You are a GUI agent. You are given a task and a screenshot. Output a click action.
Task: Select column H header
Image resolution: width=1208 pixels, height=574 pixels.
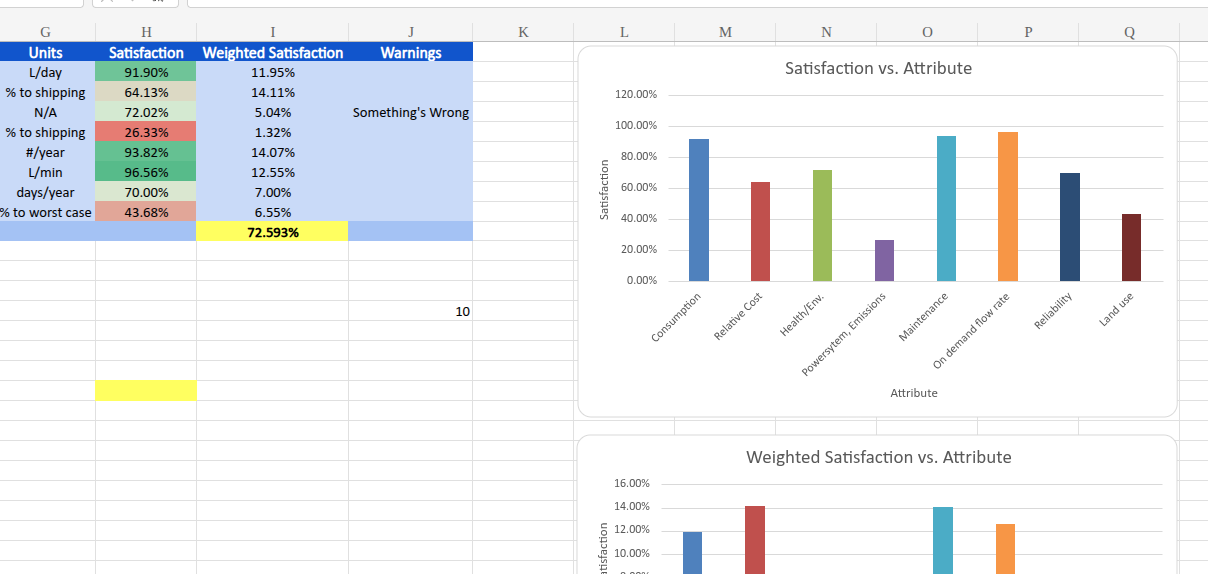point(146,32)
